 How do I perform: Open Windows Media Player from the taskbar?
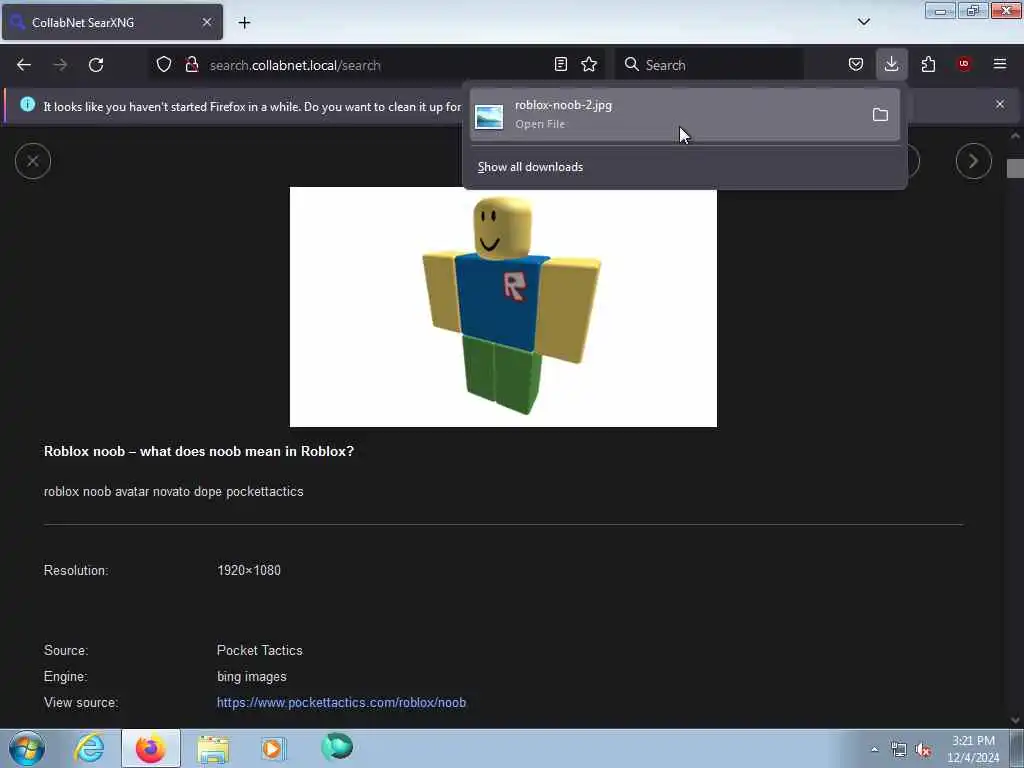[x=273, y=748]
